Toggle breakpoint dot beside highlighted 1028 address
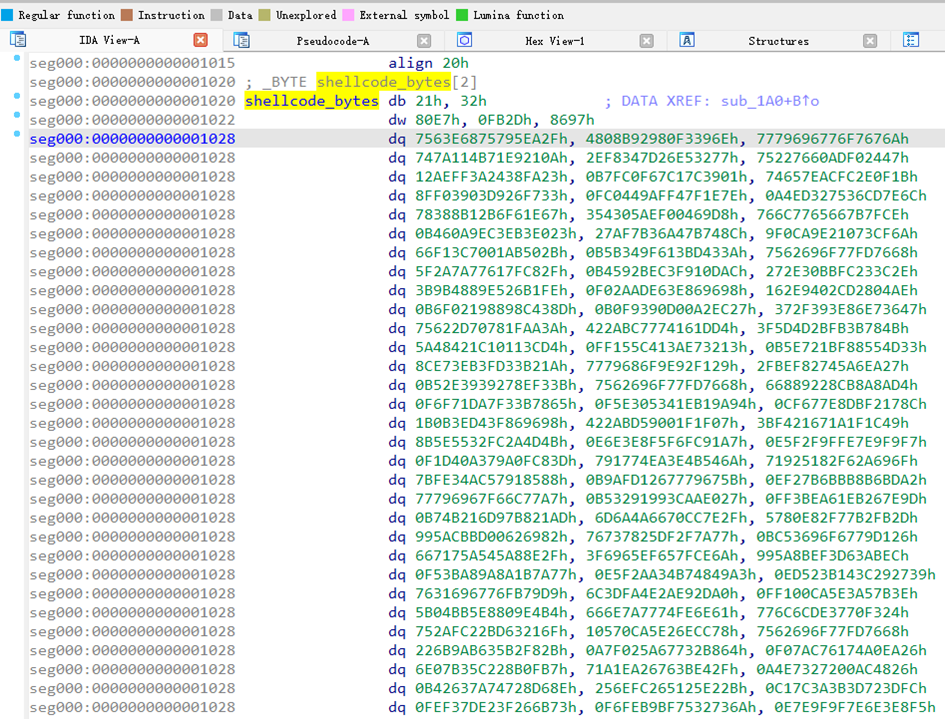The height and width of the screenshot is (719, 945). tap(17, 133)
